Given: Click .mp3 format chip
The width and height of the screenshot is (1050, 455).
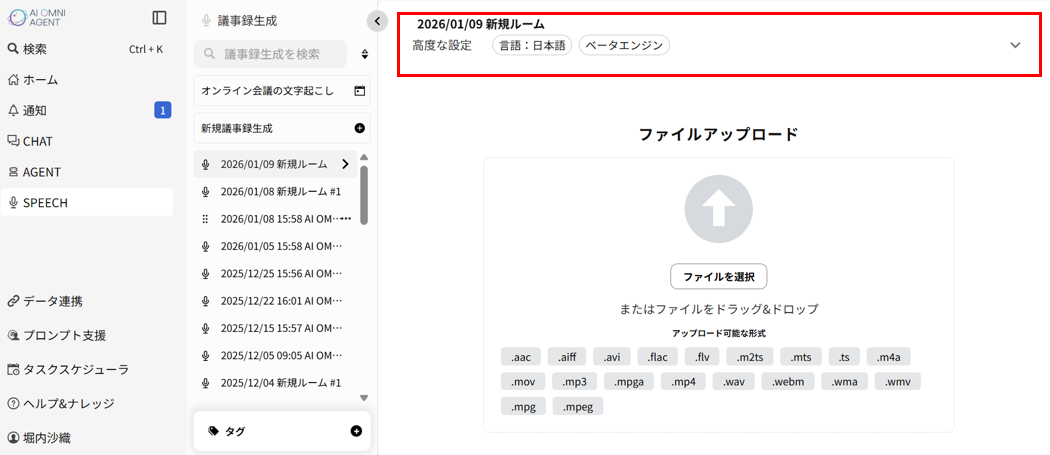Looking at the screenshot, I should pos(574,382).
